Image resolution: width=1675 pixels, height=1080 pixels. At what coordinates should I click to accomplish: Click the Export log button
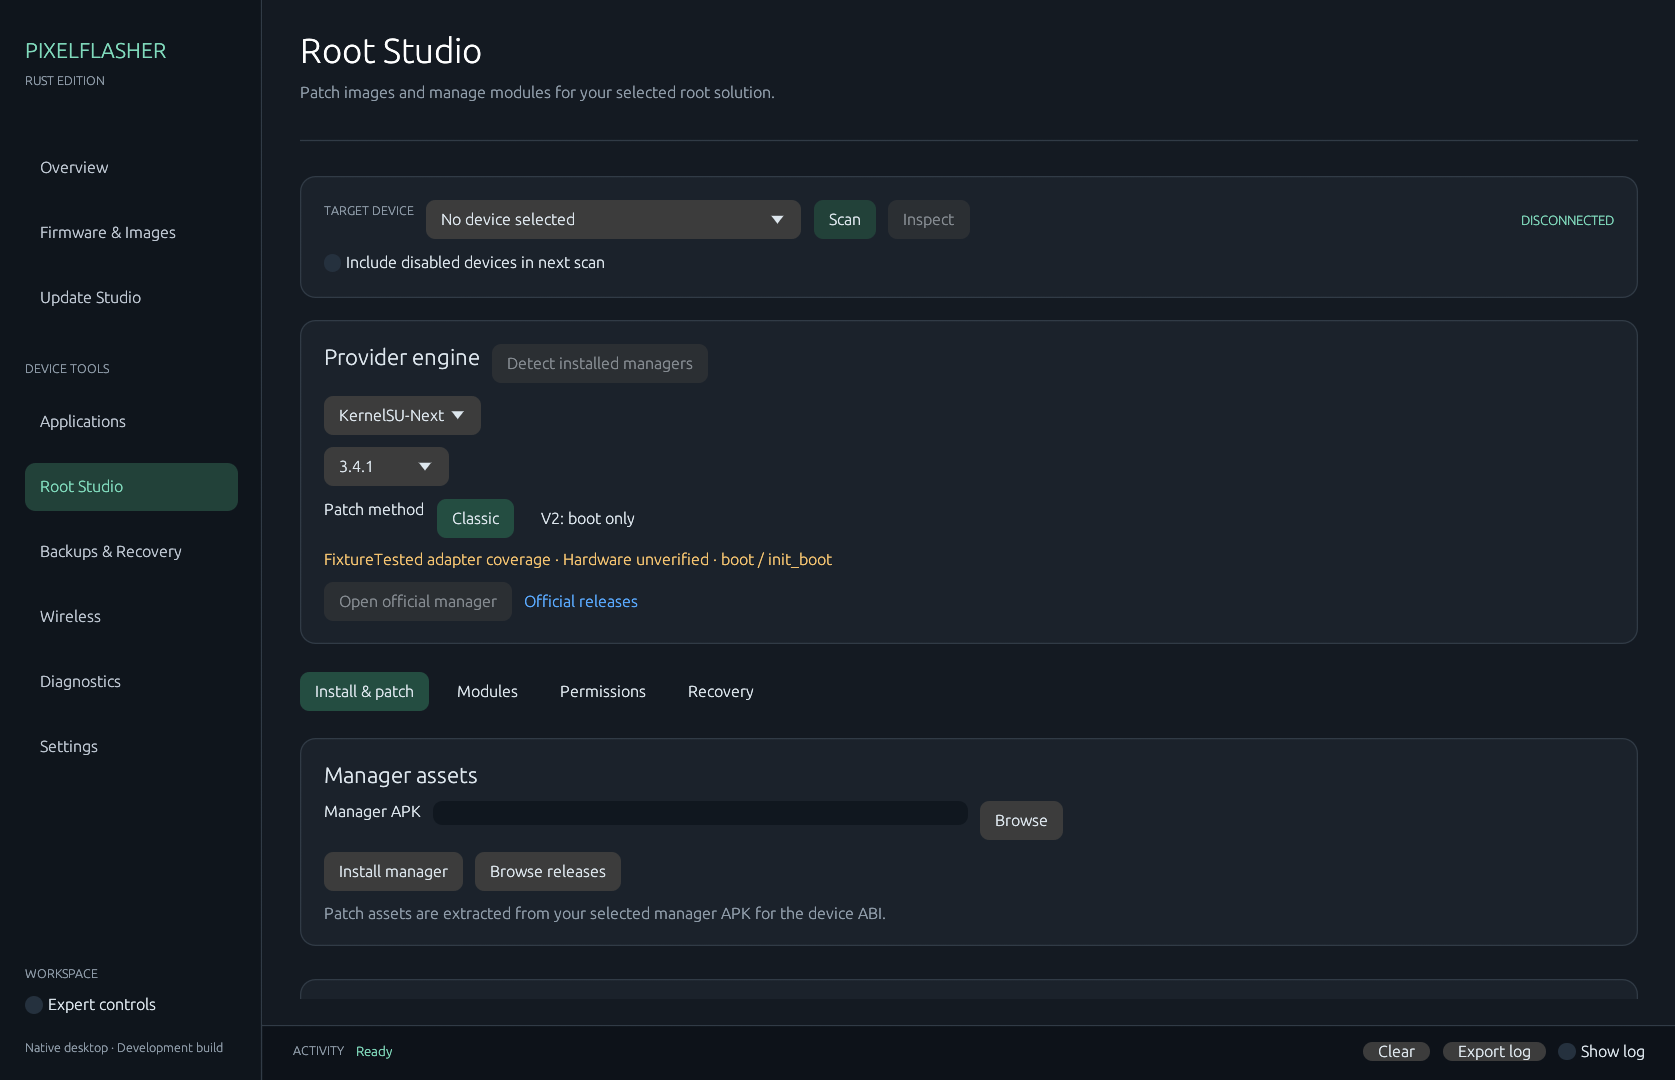(x=1494, y=1052)
